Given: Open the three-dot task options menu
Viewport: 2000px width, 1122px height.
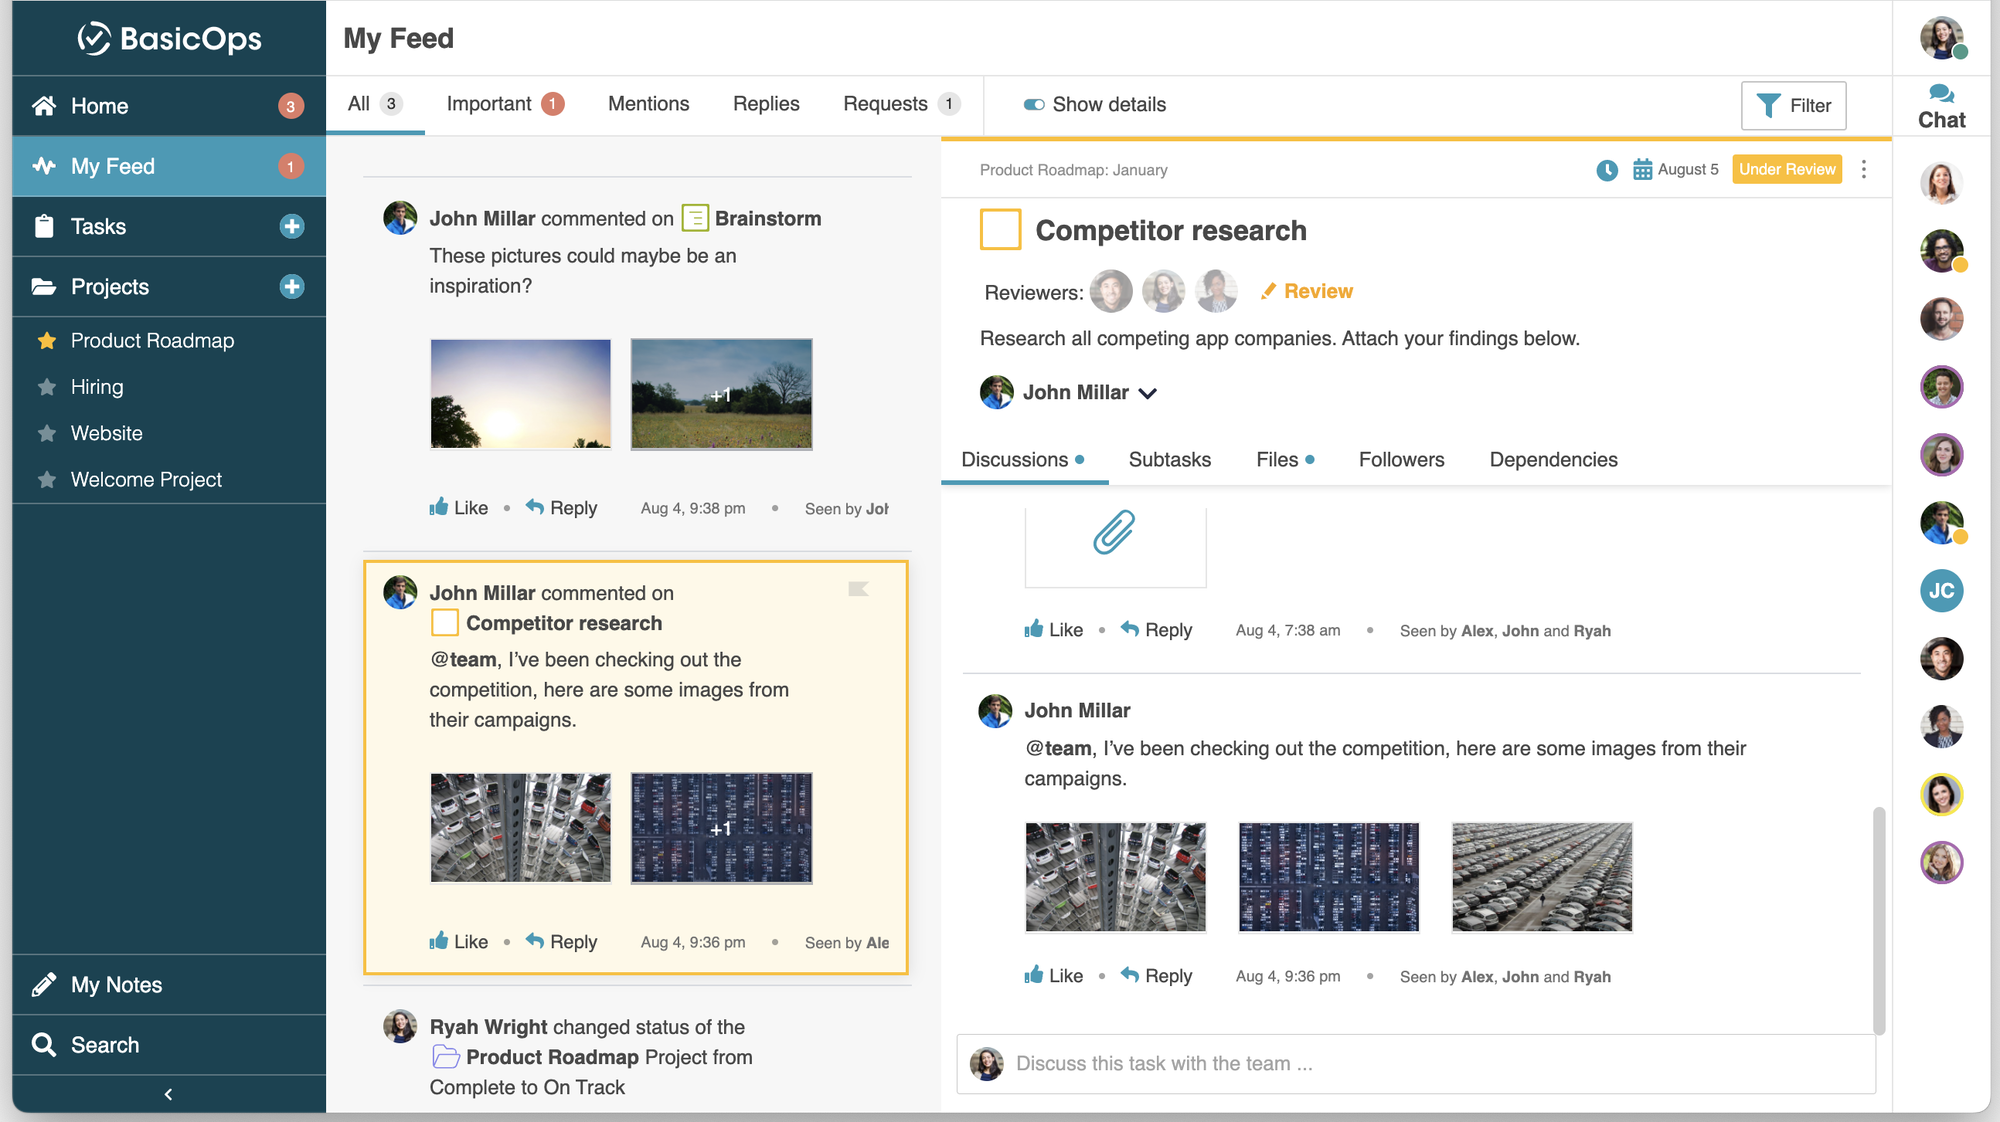Looking at the screenshot, I should (1864, 170).
